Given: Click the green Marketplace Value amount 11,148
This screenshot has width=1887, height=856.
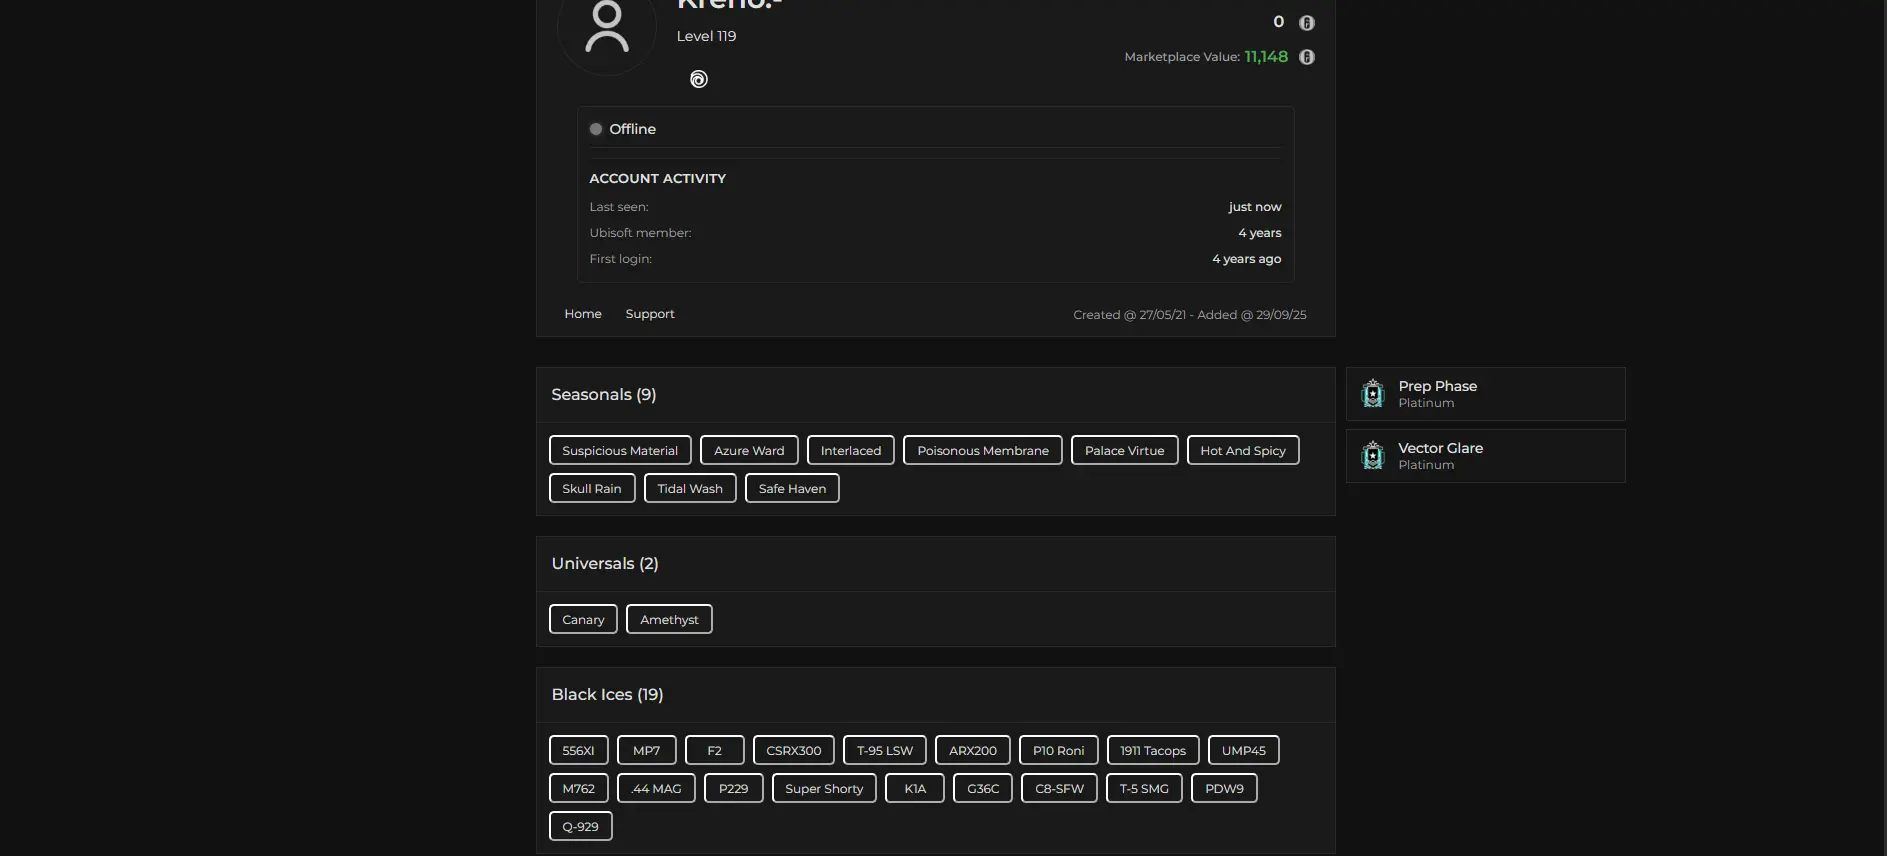Looking at the screenshot, I should tap(1266, 57).
